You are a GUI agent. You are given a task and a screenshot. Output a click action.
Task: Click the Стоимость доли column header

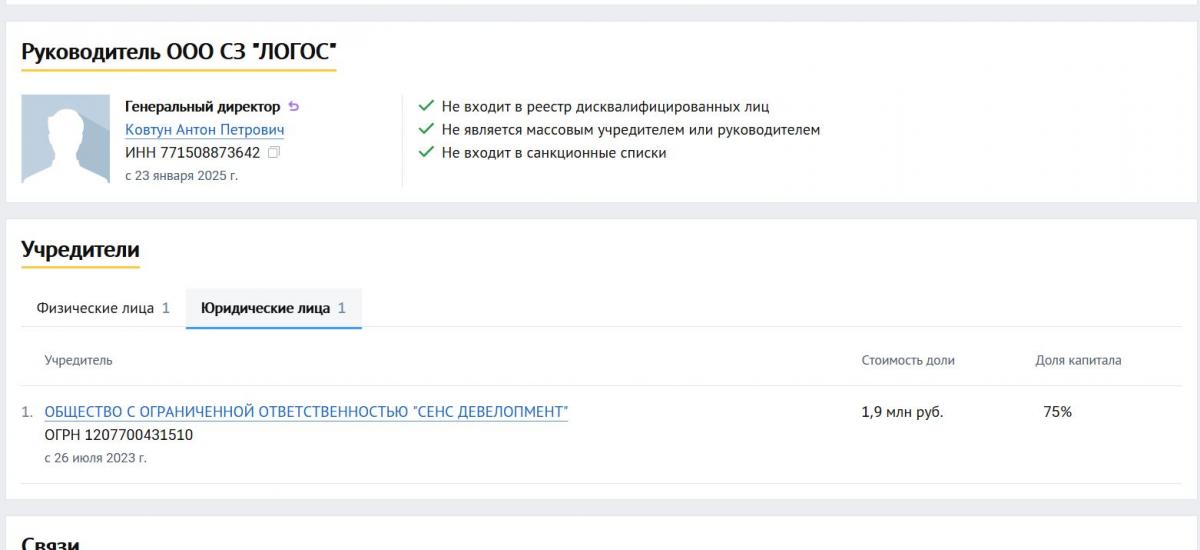[x=908, y=360]
